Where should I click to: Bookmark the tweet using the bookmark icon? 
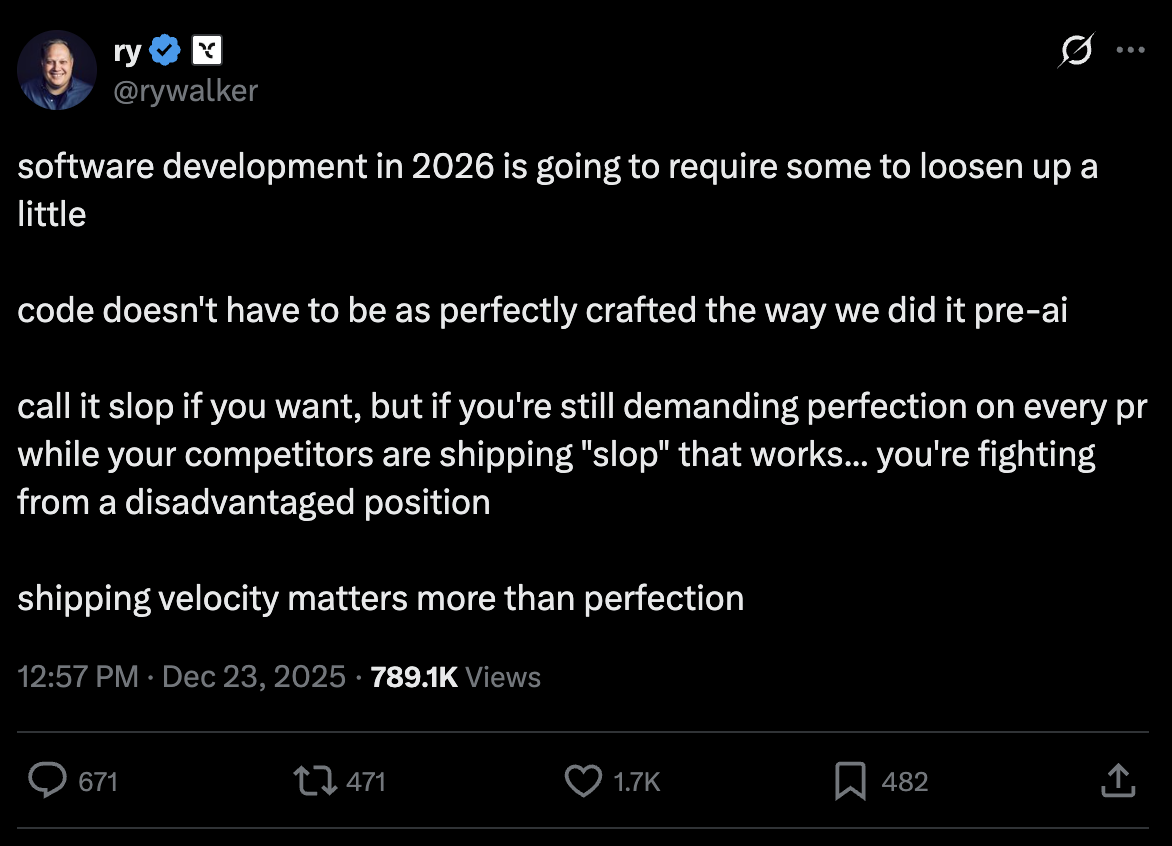[x=850, y=781]
